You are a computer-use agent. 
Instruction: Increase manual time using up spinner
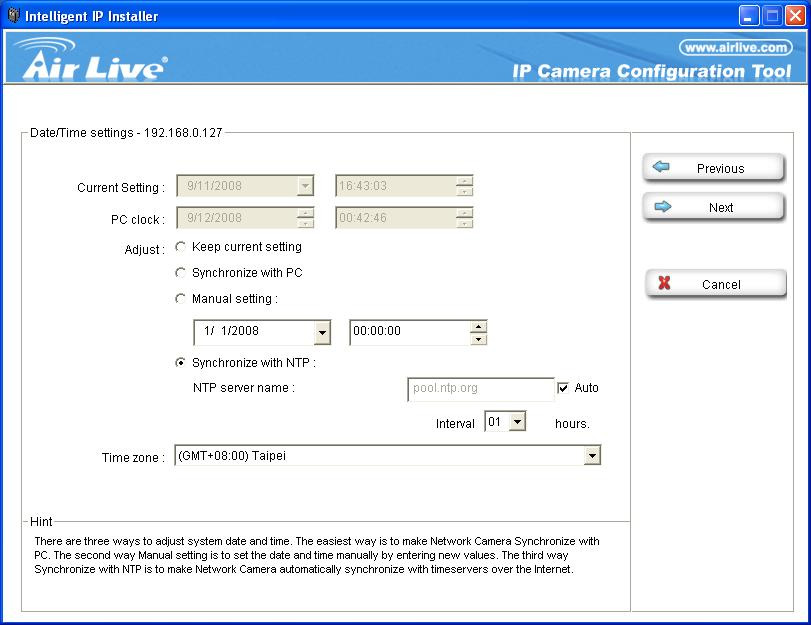point(479,326)
